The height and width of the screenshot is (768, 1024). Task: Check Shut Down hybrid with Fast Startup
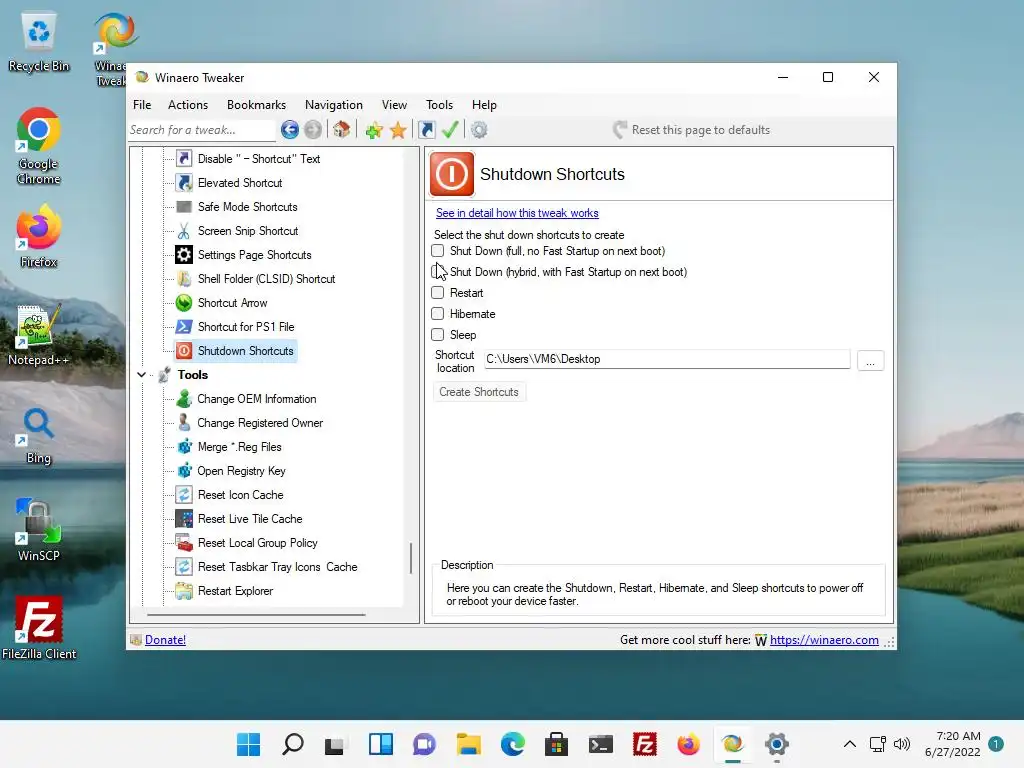coord(438,272)
